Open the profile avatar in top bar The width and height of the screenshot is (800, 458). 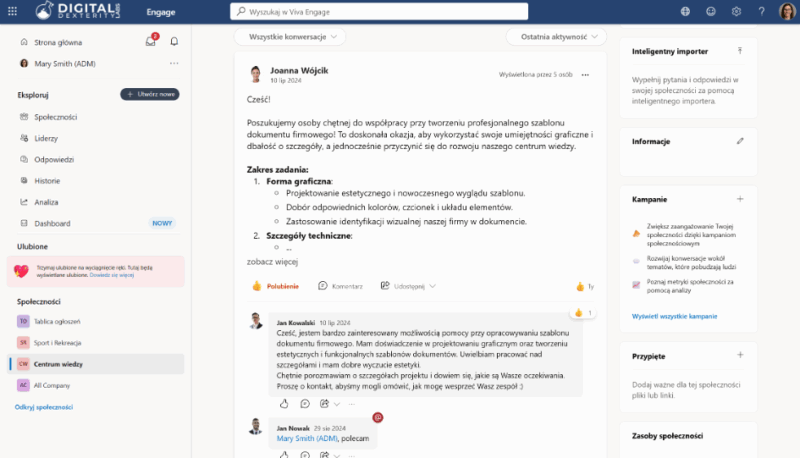[x=787, y=11]
